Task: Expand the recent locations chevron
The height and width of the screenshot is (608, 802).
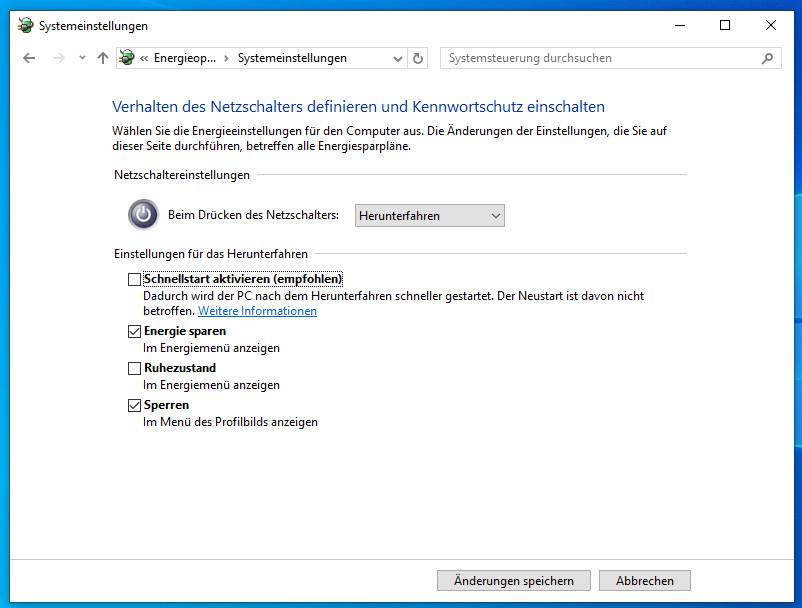Action: [82, 58]
